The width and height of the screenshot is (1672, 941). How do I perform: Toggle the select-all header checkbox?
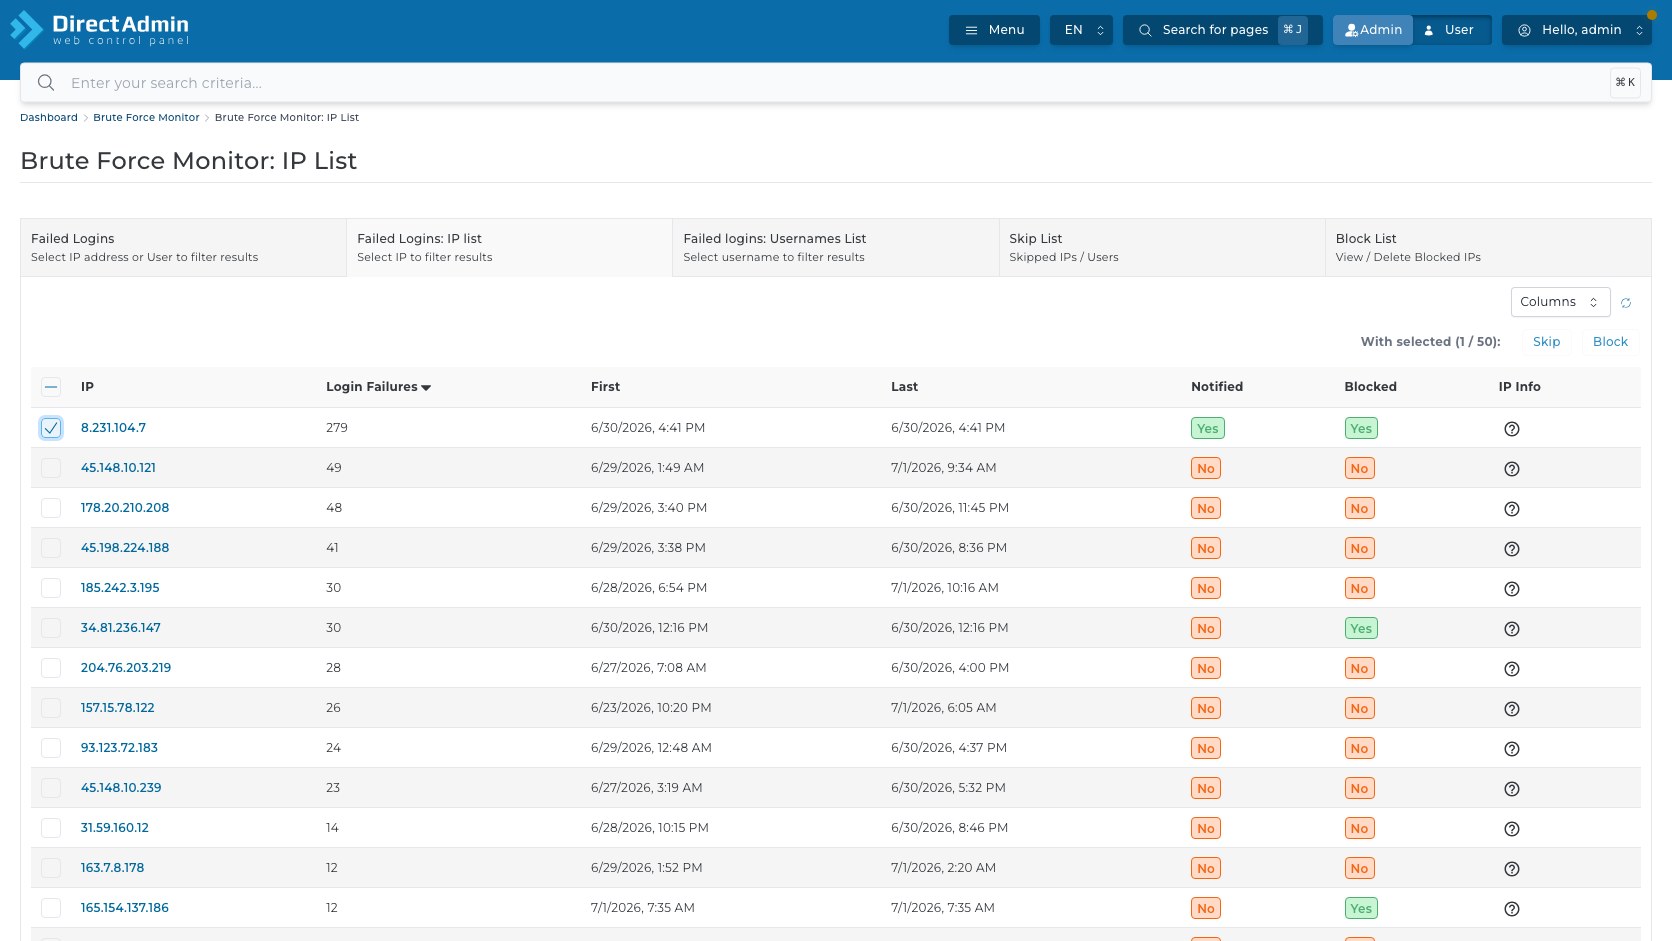pos(51,387)
